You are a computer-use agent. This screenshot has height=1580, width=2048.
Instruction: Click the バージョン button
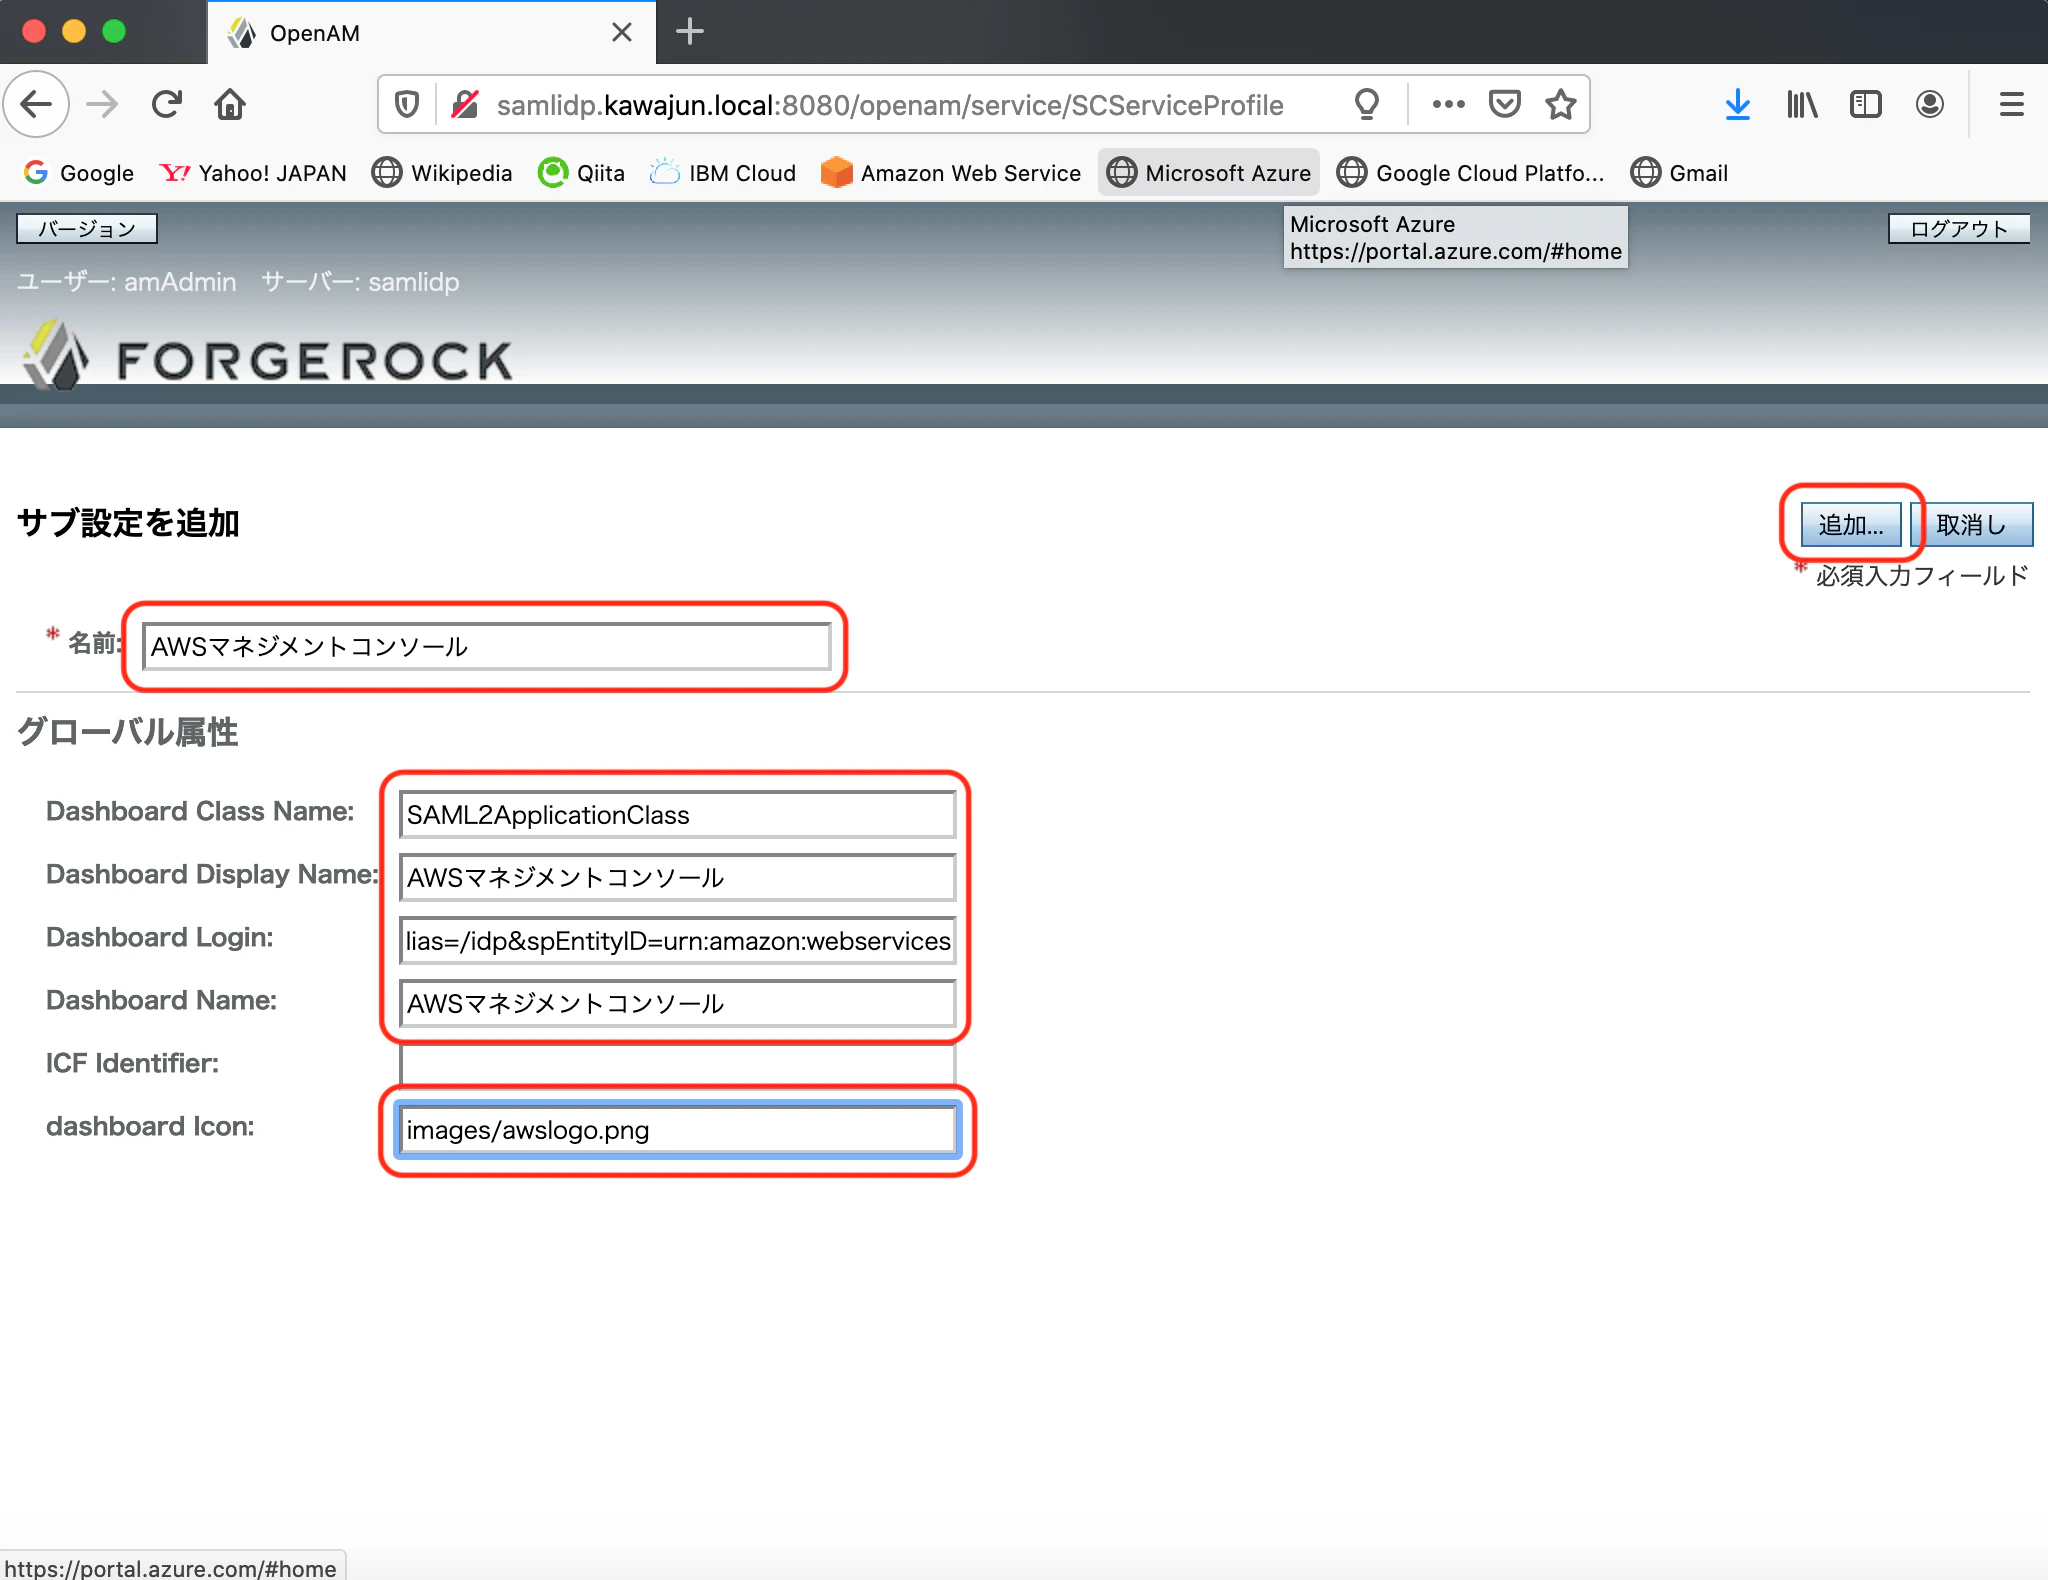87,228
